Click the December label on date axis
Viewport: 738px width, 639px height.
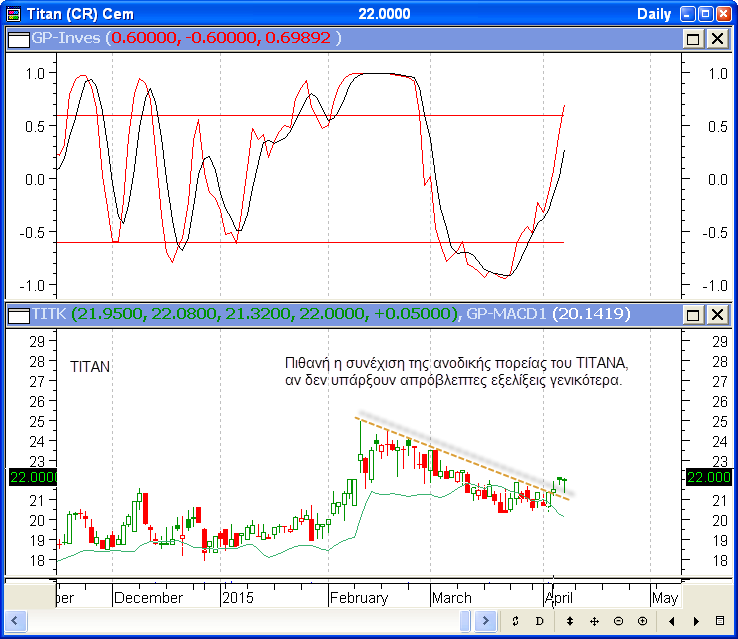click(148, 598)
